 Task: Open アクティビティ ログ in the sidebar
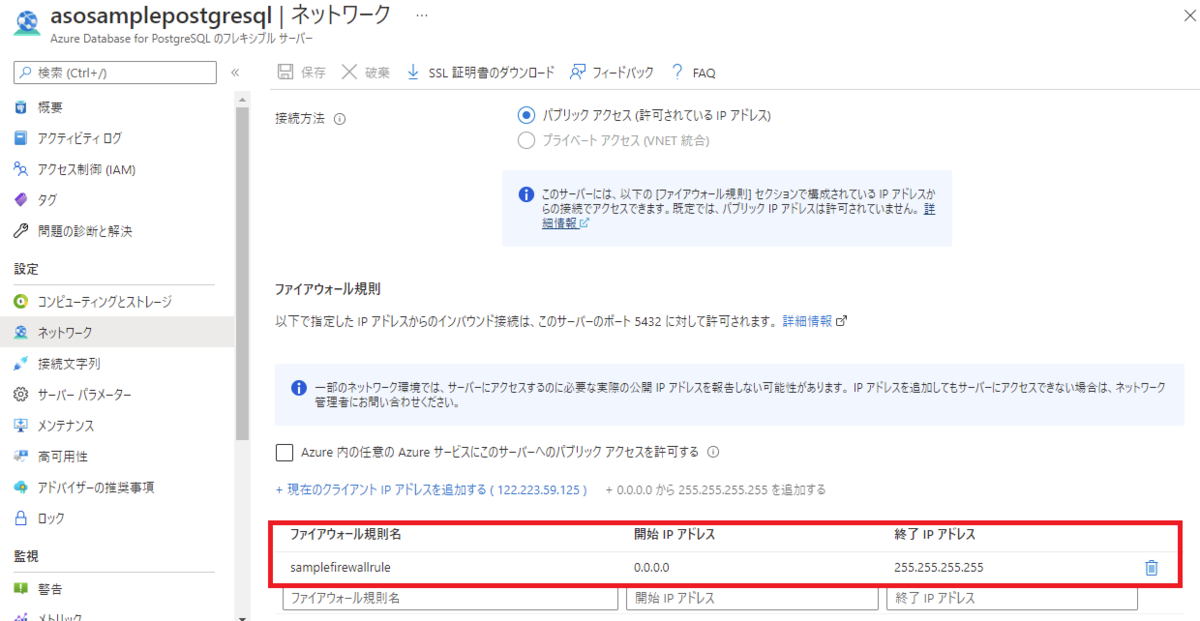point(79,138)
